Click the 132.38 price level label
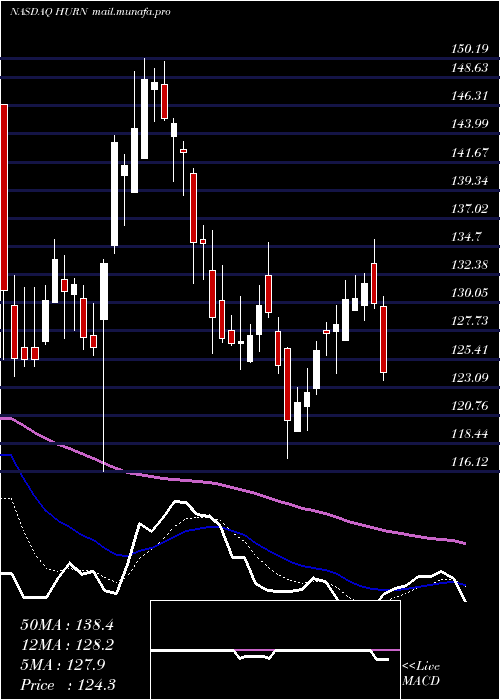The height and width of the screenshot is (700, 500). [x=470, y=265]
